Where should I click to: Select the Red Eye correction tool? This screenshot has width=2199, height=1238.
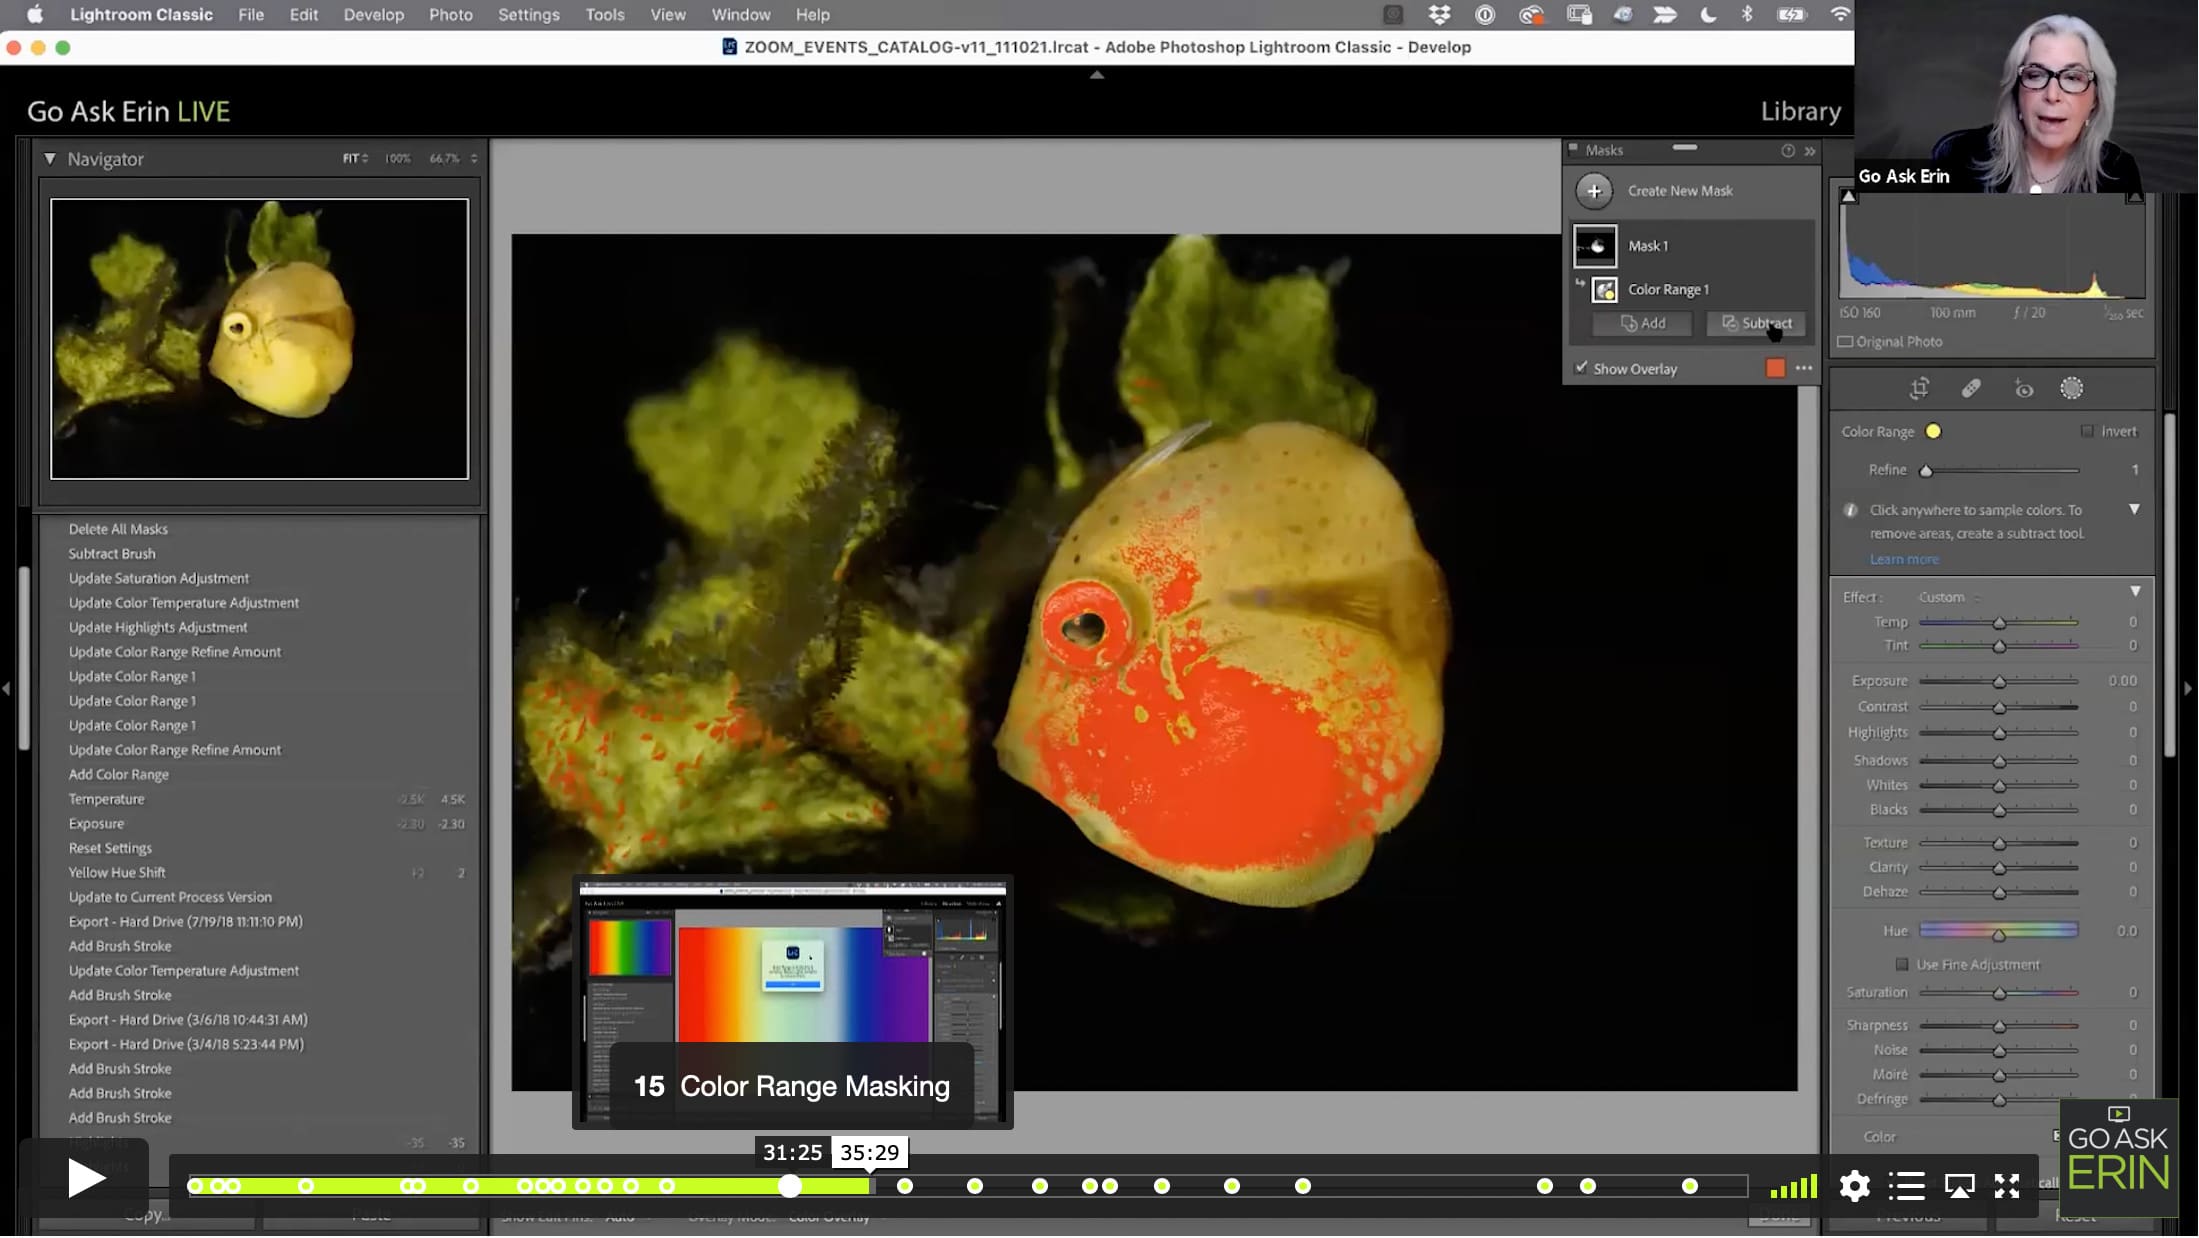(x=2023, y=389)
